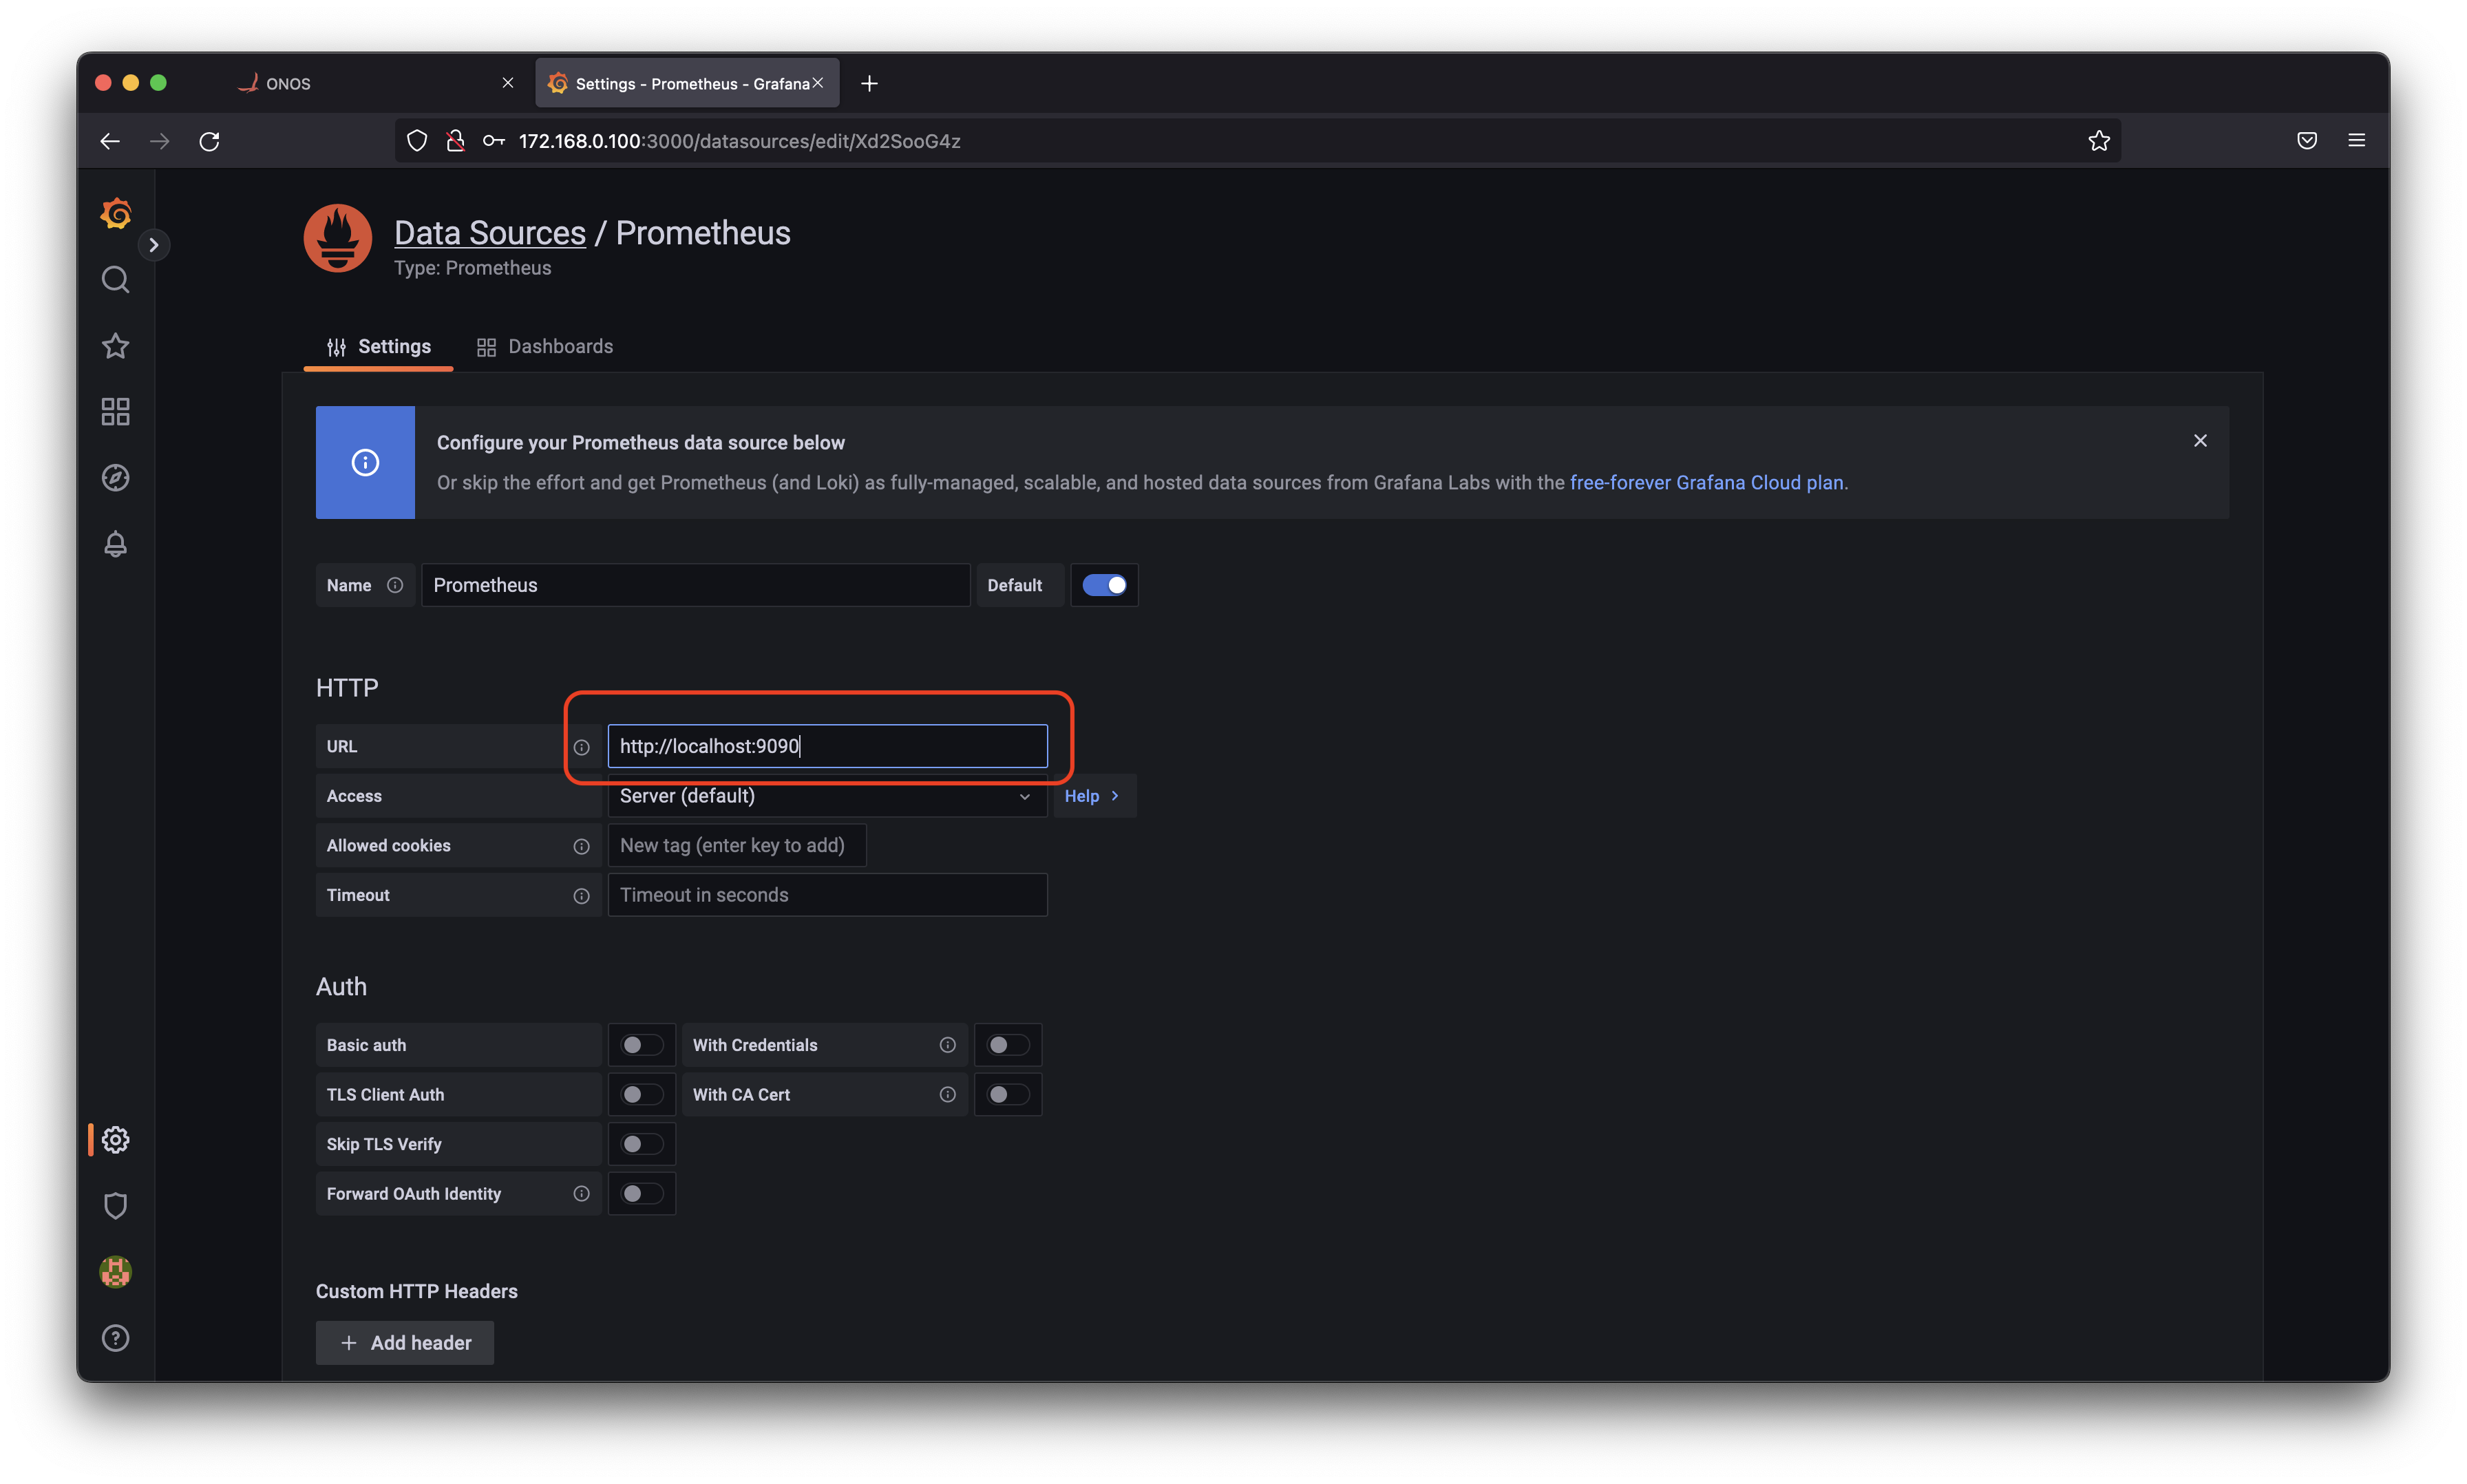Screen dimensions: 2467x1484
Task: Click the URL info icon
Action: point(582,747)
